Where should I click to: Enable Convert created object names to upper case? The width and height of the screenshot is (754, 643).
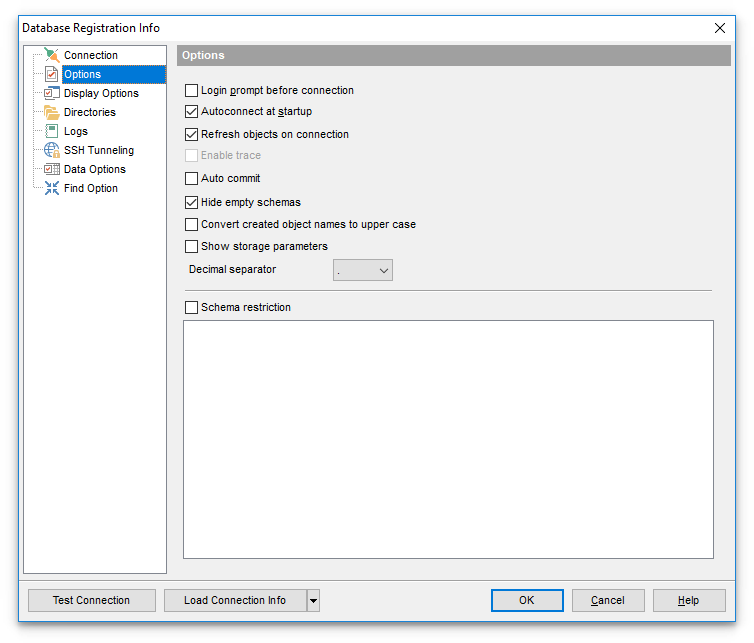[x=191, y=225]
